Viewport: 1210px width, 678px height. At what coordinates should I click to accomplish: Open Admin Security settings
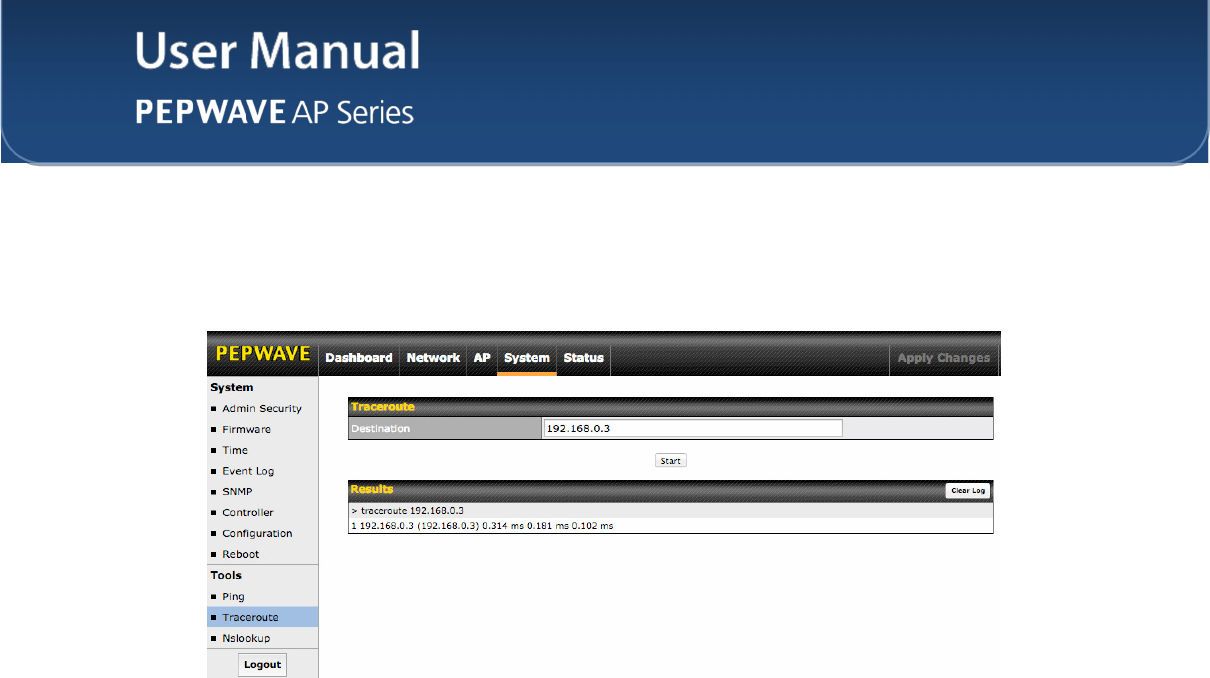262,408
